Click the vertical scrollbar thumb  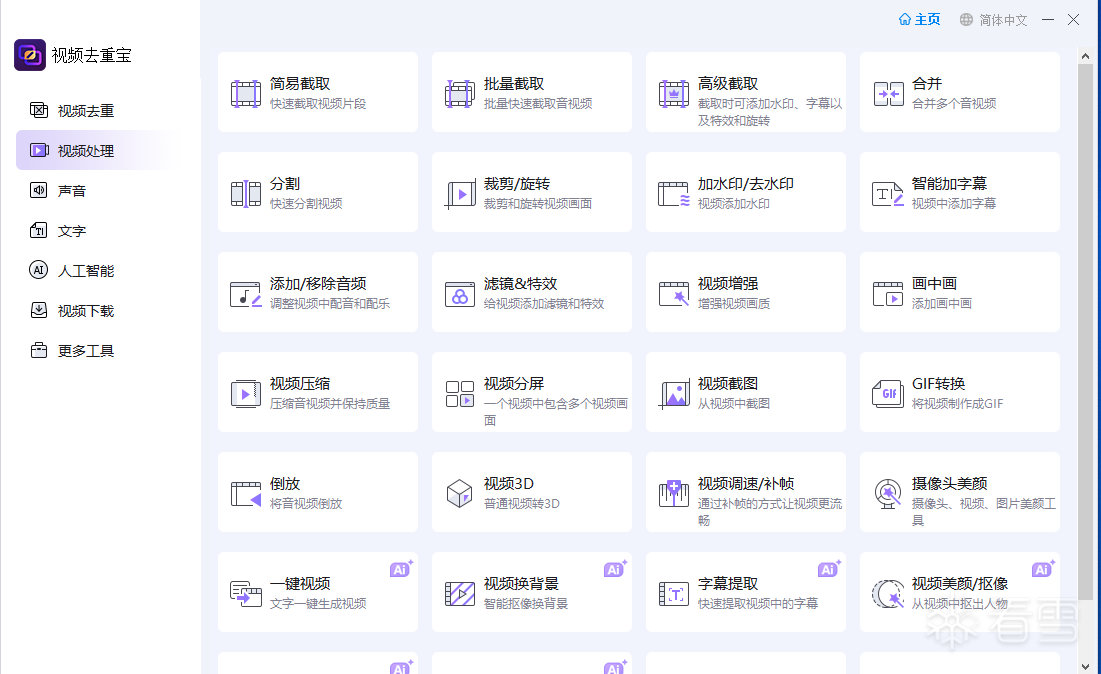[x=1086, y=330]
